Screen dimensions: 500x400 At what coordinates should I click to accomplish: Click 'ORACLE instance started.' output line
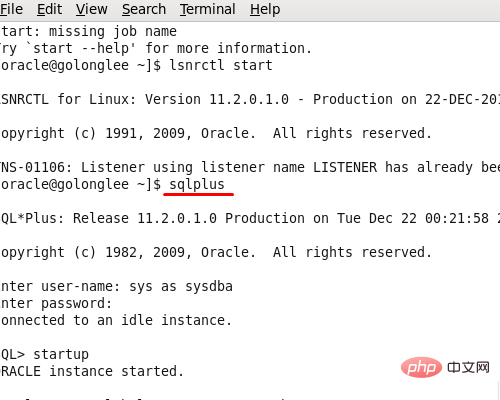[x=92, y=371]
